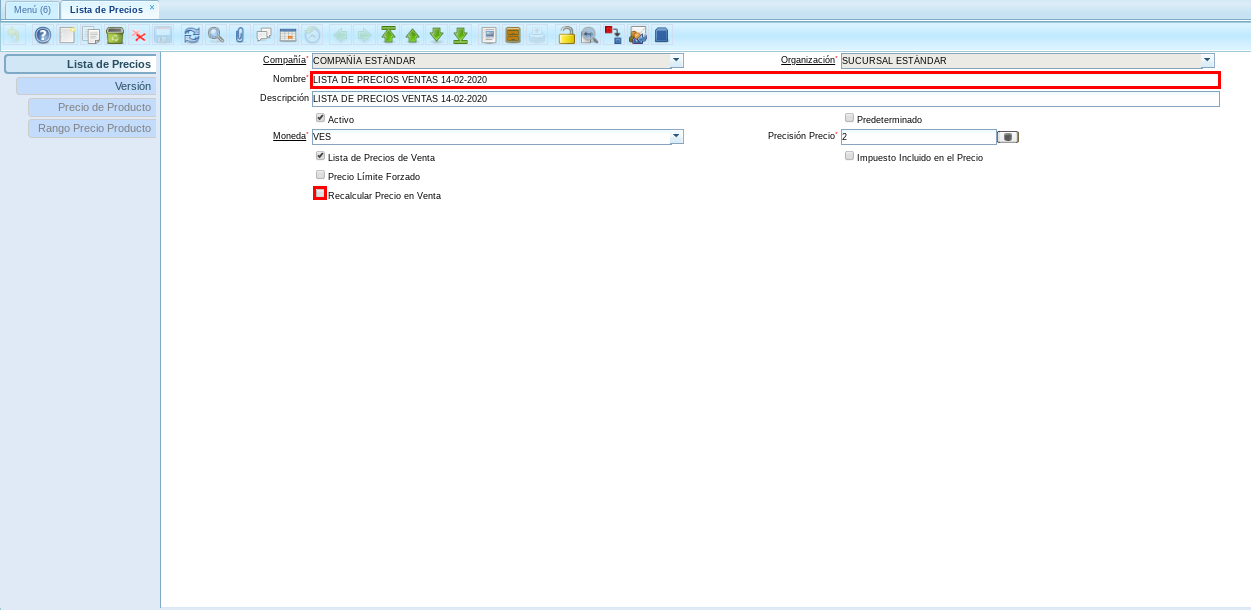Go to first record arrow icon
Screen dimensions: 1251x610
[x=389, y=35]
